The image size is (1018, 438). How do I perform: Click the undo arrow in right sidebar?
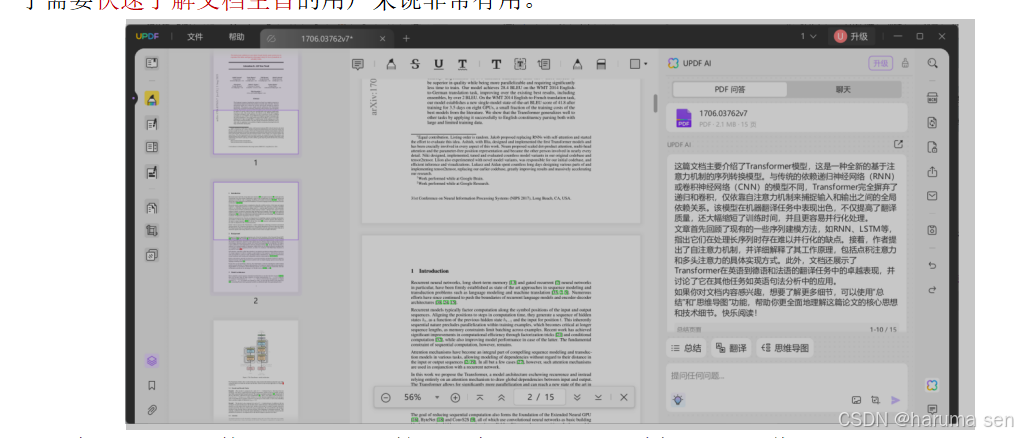tap(932, 265)
